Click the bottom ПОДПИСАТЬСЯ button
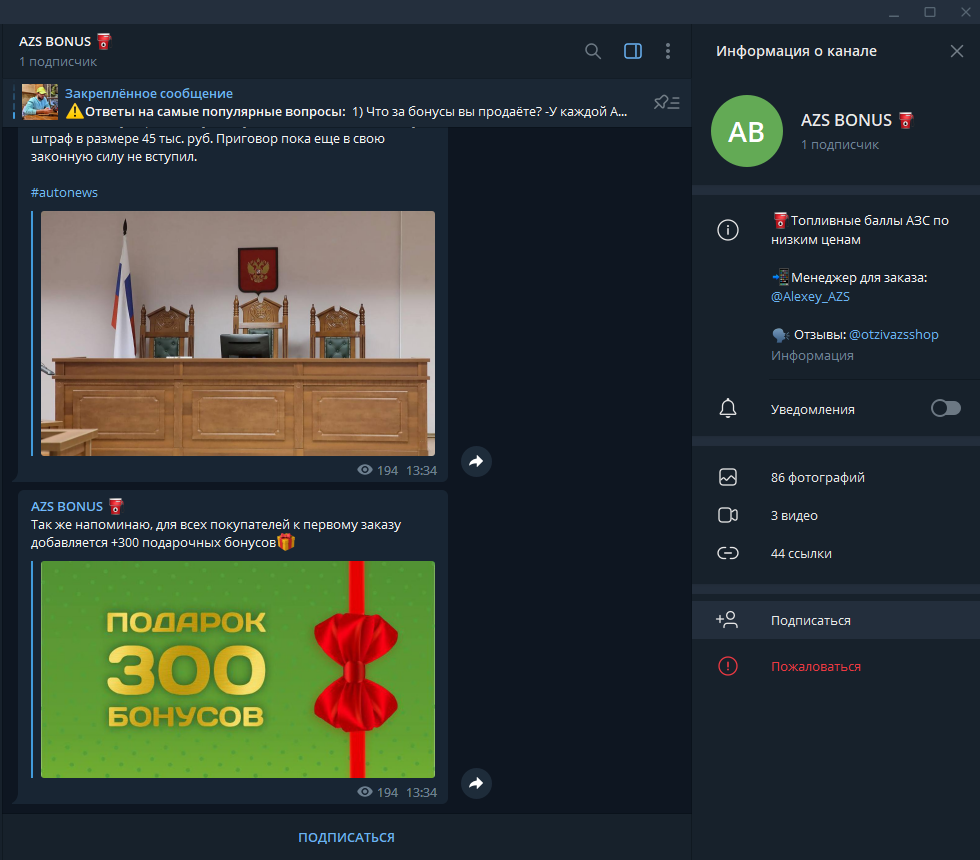Screen dimensions: 980x860 pyautogui.click(x=346, y=838)
